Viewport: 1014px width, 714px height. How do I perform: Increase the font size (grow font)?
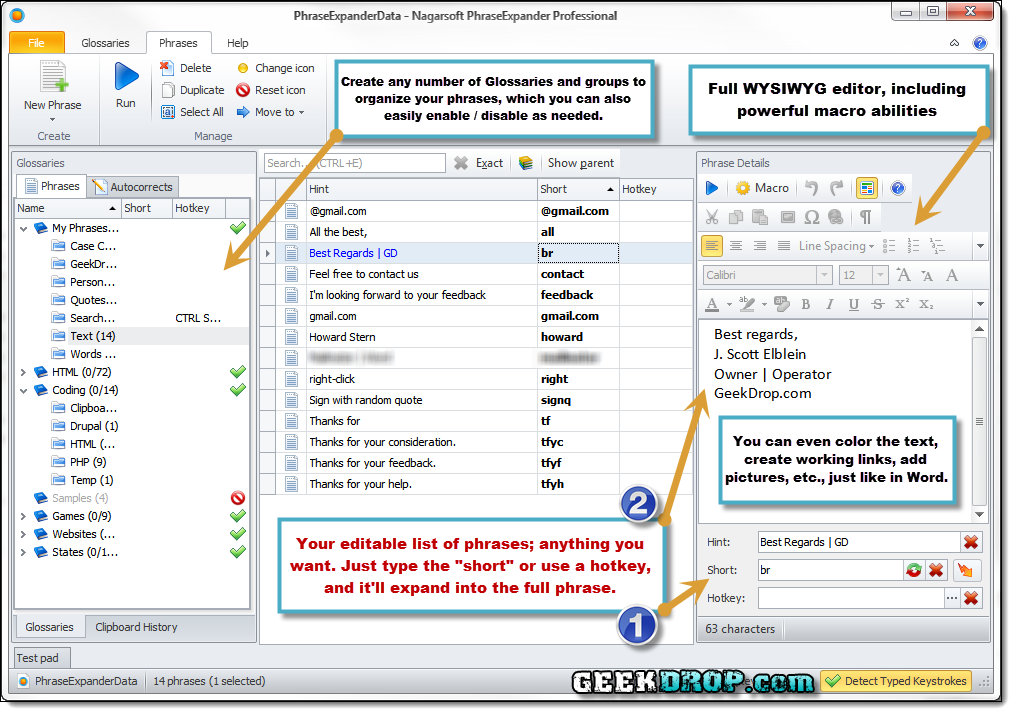[903, 275]
